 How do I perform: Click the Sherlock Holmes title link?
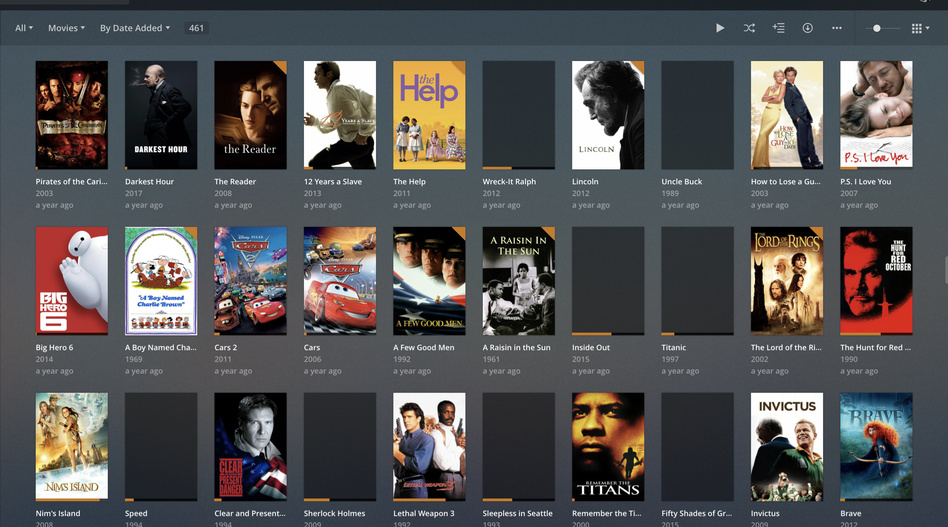[x=334, y=514]
